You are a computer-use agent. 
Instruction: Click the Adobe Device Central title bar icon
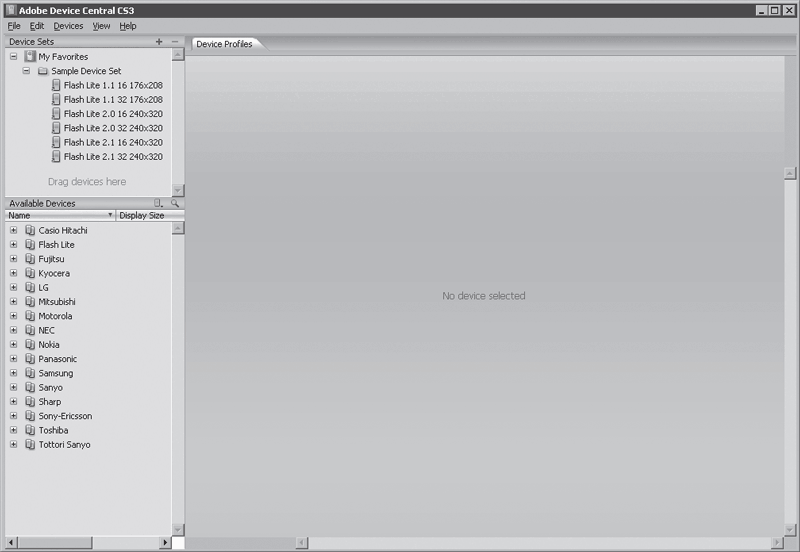pyautogui.click(x=11, y=10)
